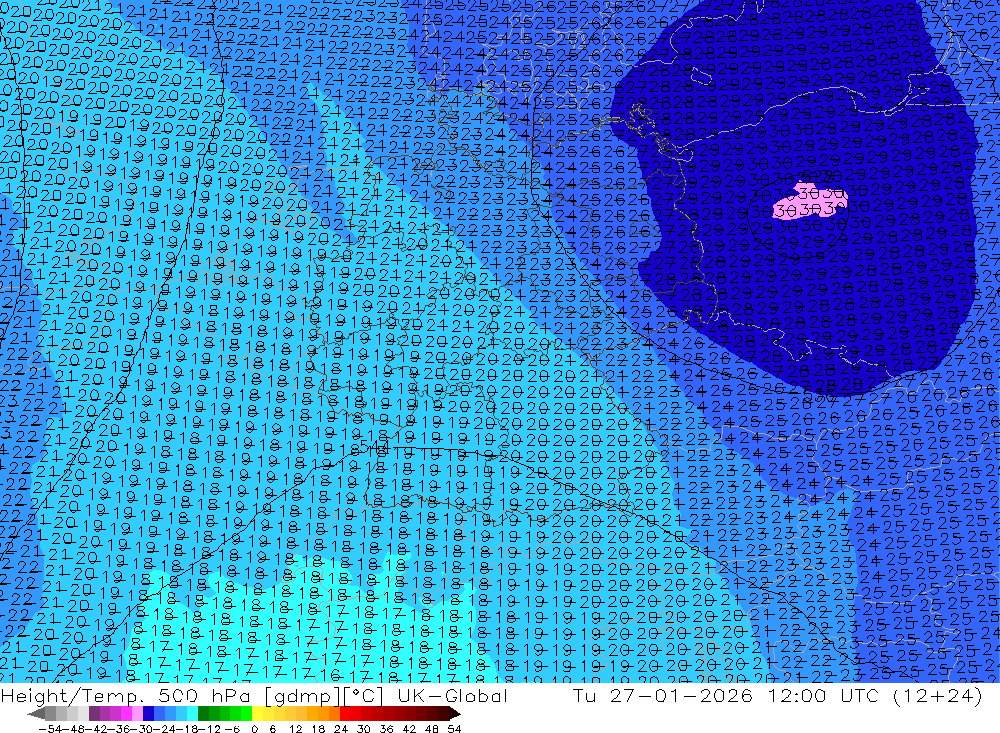
Task: Click the bright red swatch in the legend
Action: click(345, 713)
